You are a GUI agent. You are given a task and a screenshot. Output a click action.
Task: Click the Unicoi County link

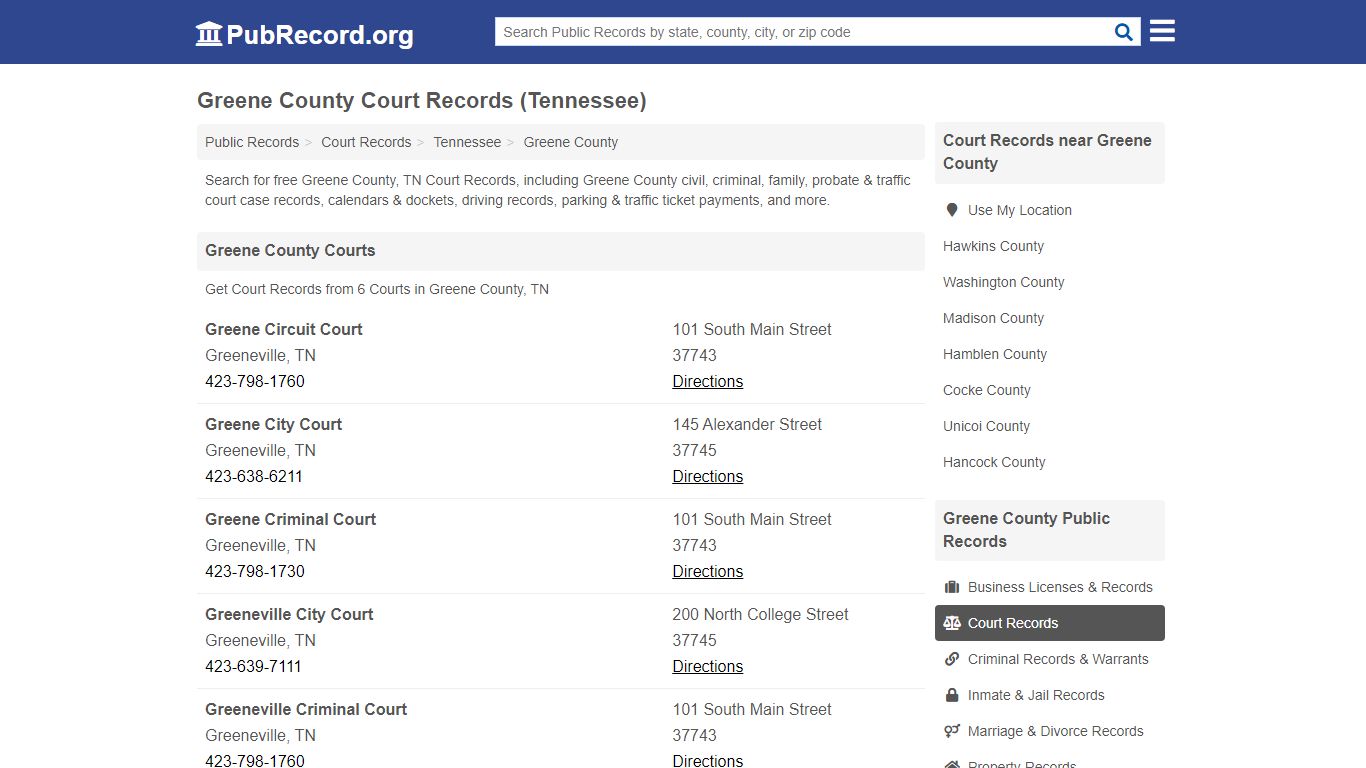[x=986, y=426]
